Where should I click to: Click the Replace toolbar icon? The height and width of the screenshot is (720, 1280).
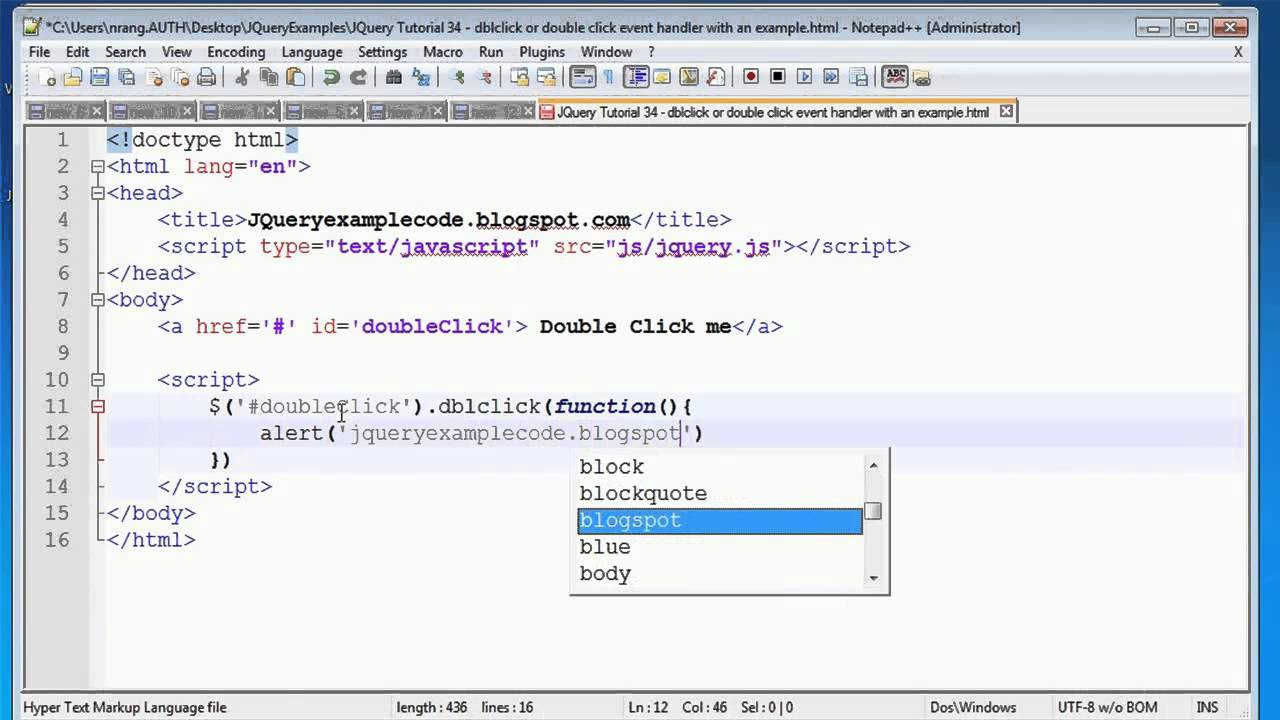tap(421, 77)
